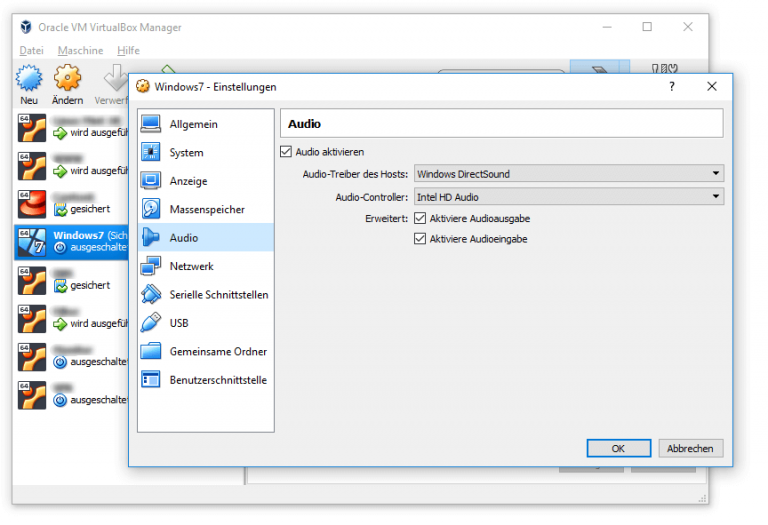This screenshot has height=525, width=768.
Task: Open Gemeinsame Ordner settings
Action: (206, 351)
